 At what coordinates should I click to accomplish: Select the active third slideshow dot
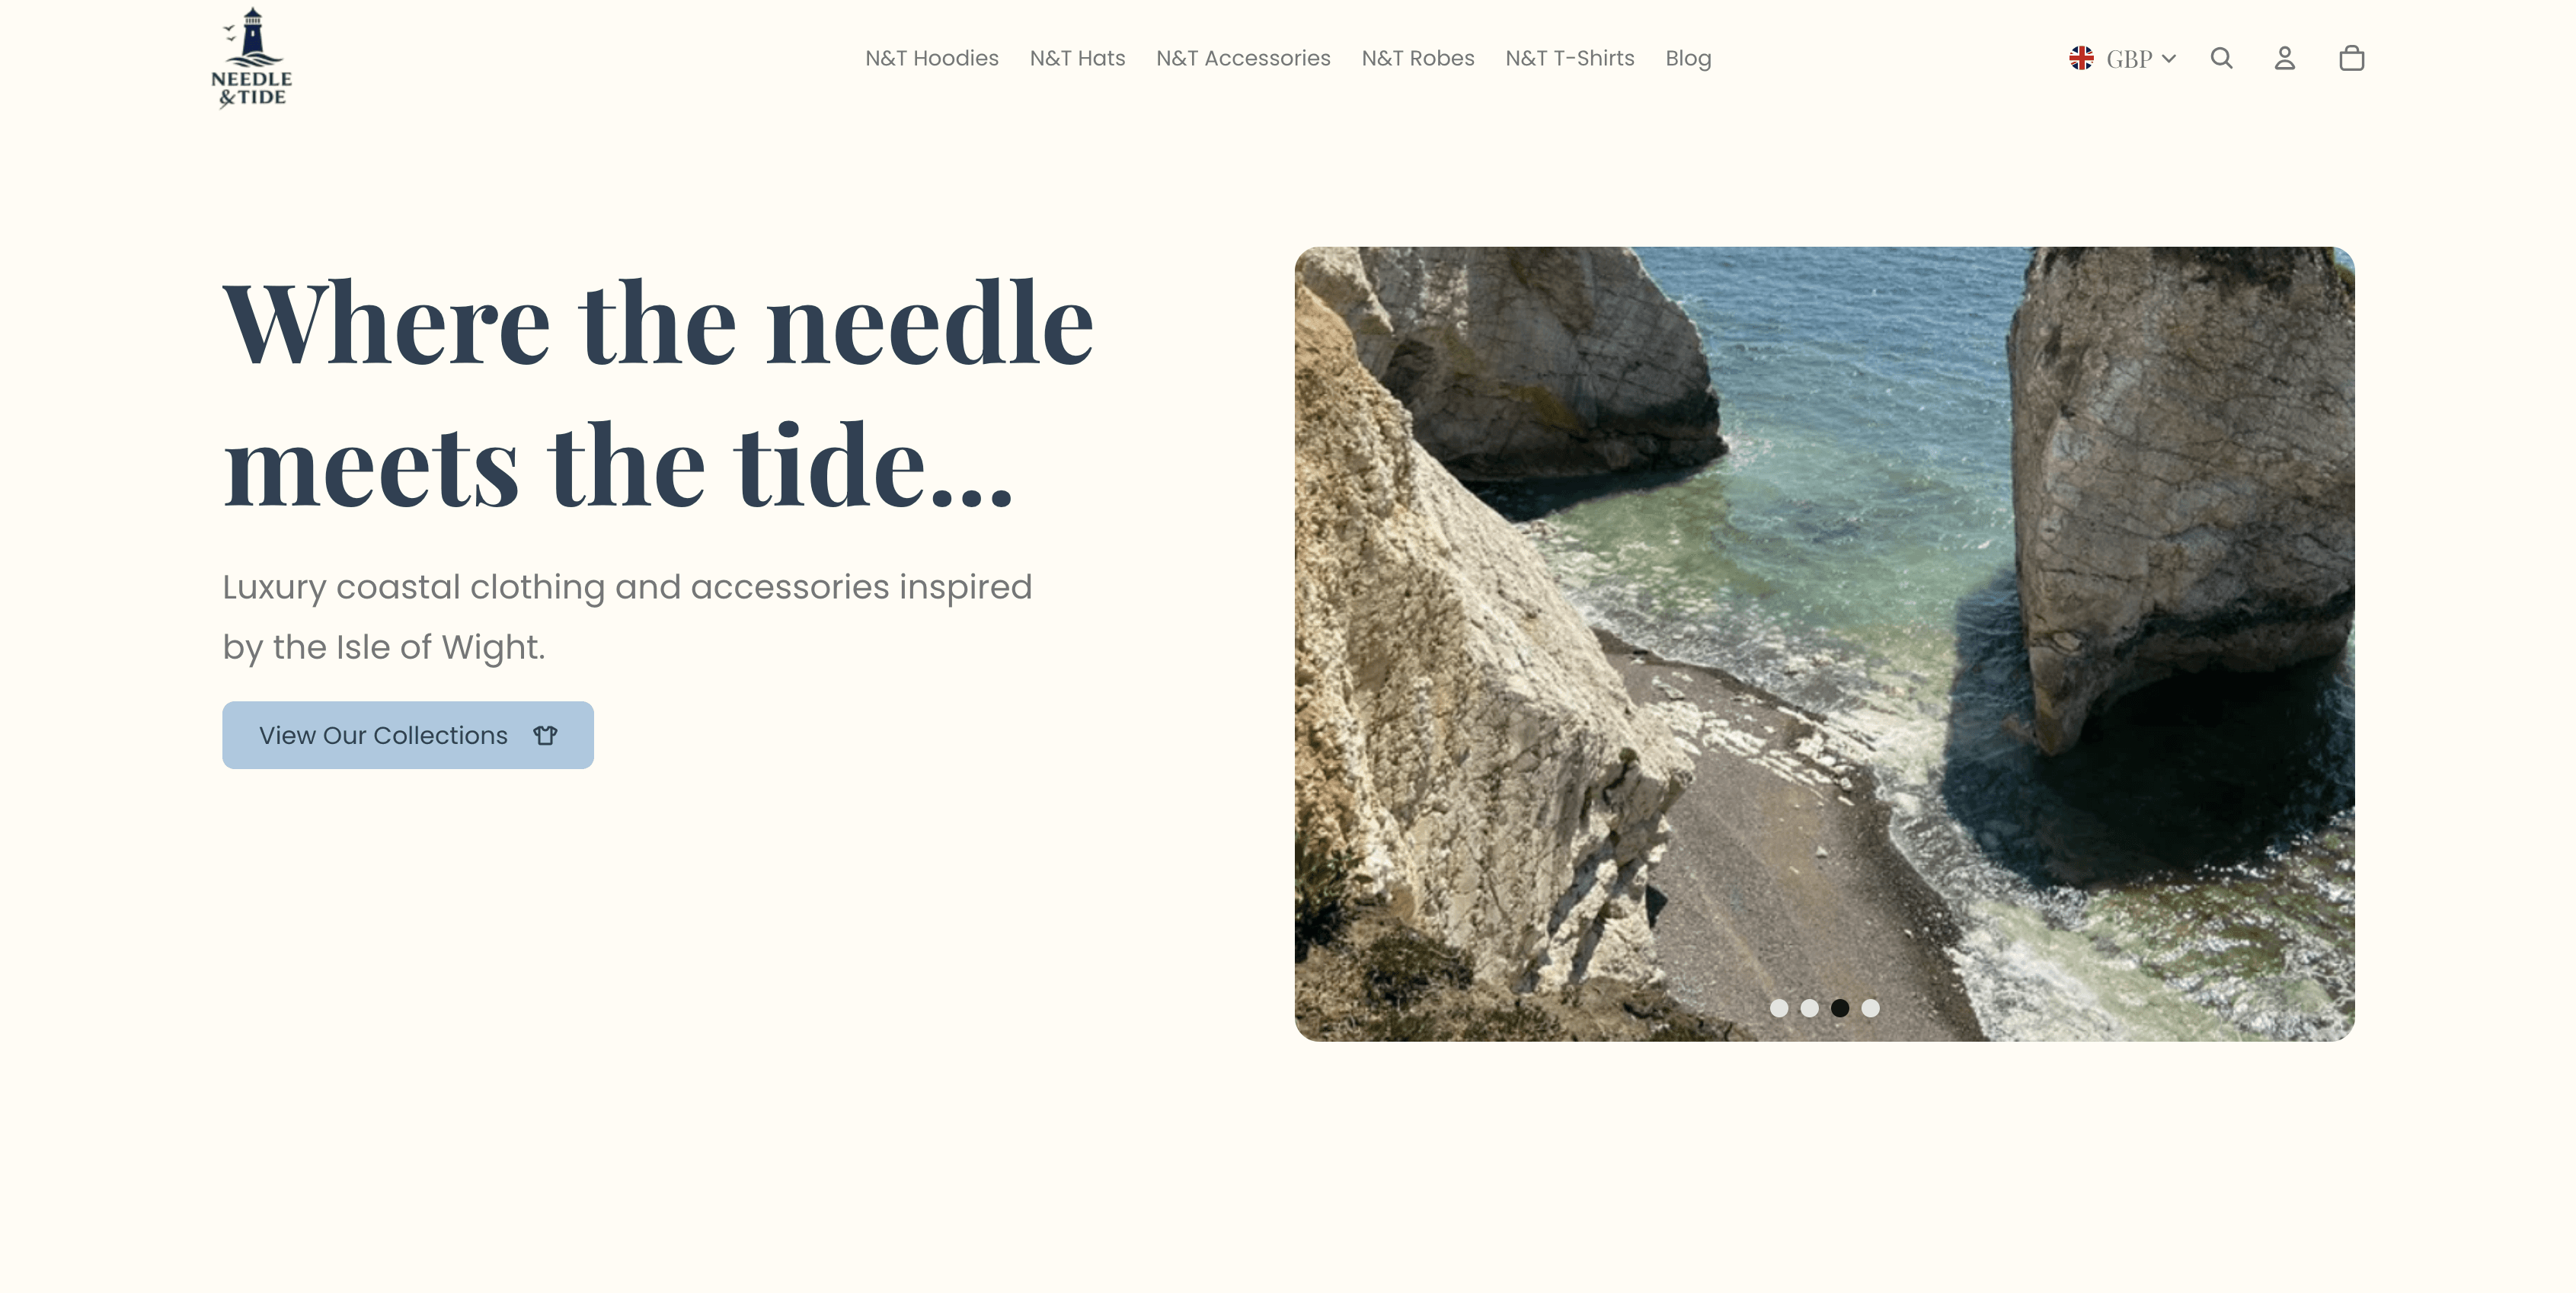pos(1840,1008)
